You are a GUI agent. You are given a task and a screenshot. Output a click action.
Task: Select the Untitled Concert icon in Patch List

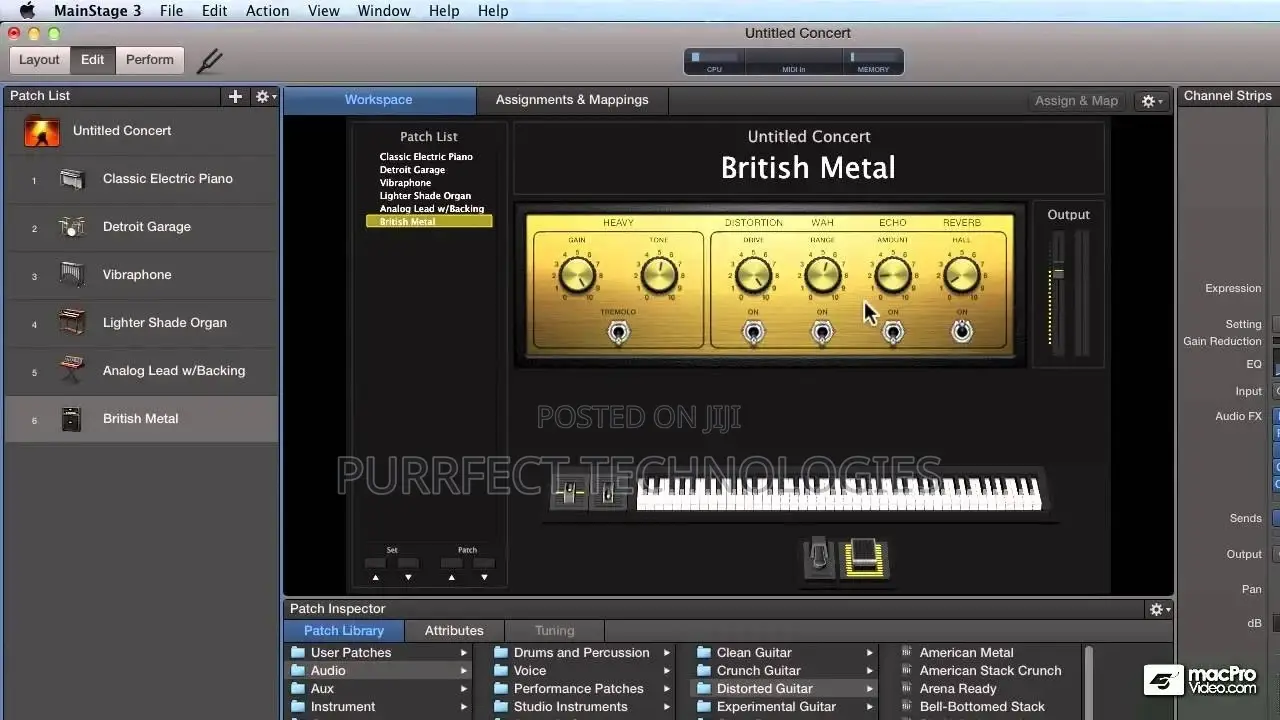coord(42,131)
